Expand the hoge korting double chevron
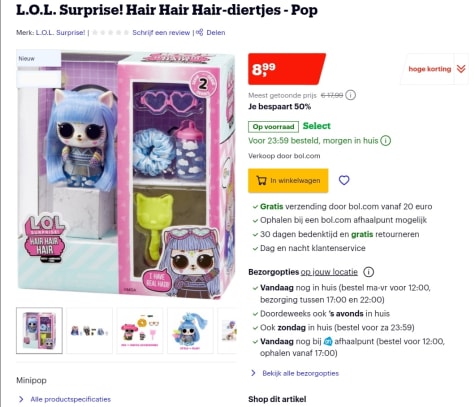Image resolution: width=475 pixels, height=407 pixels. coord(461,69)
